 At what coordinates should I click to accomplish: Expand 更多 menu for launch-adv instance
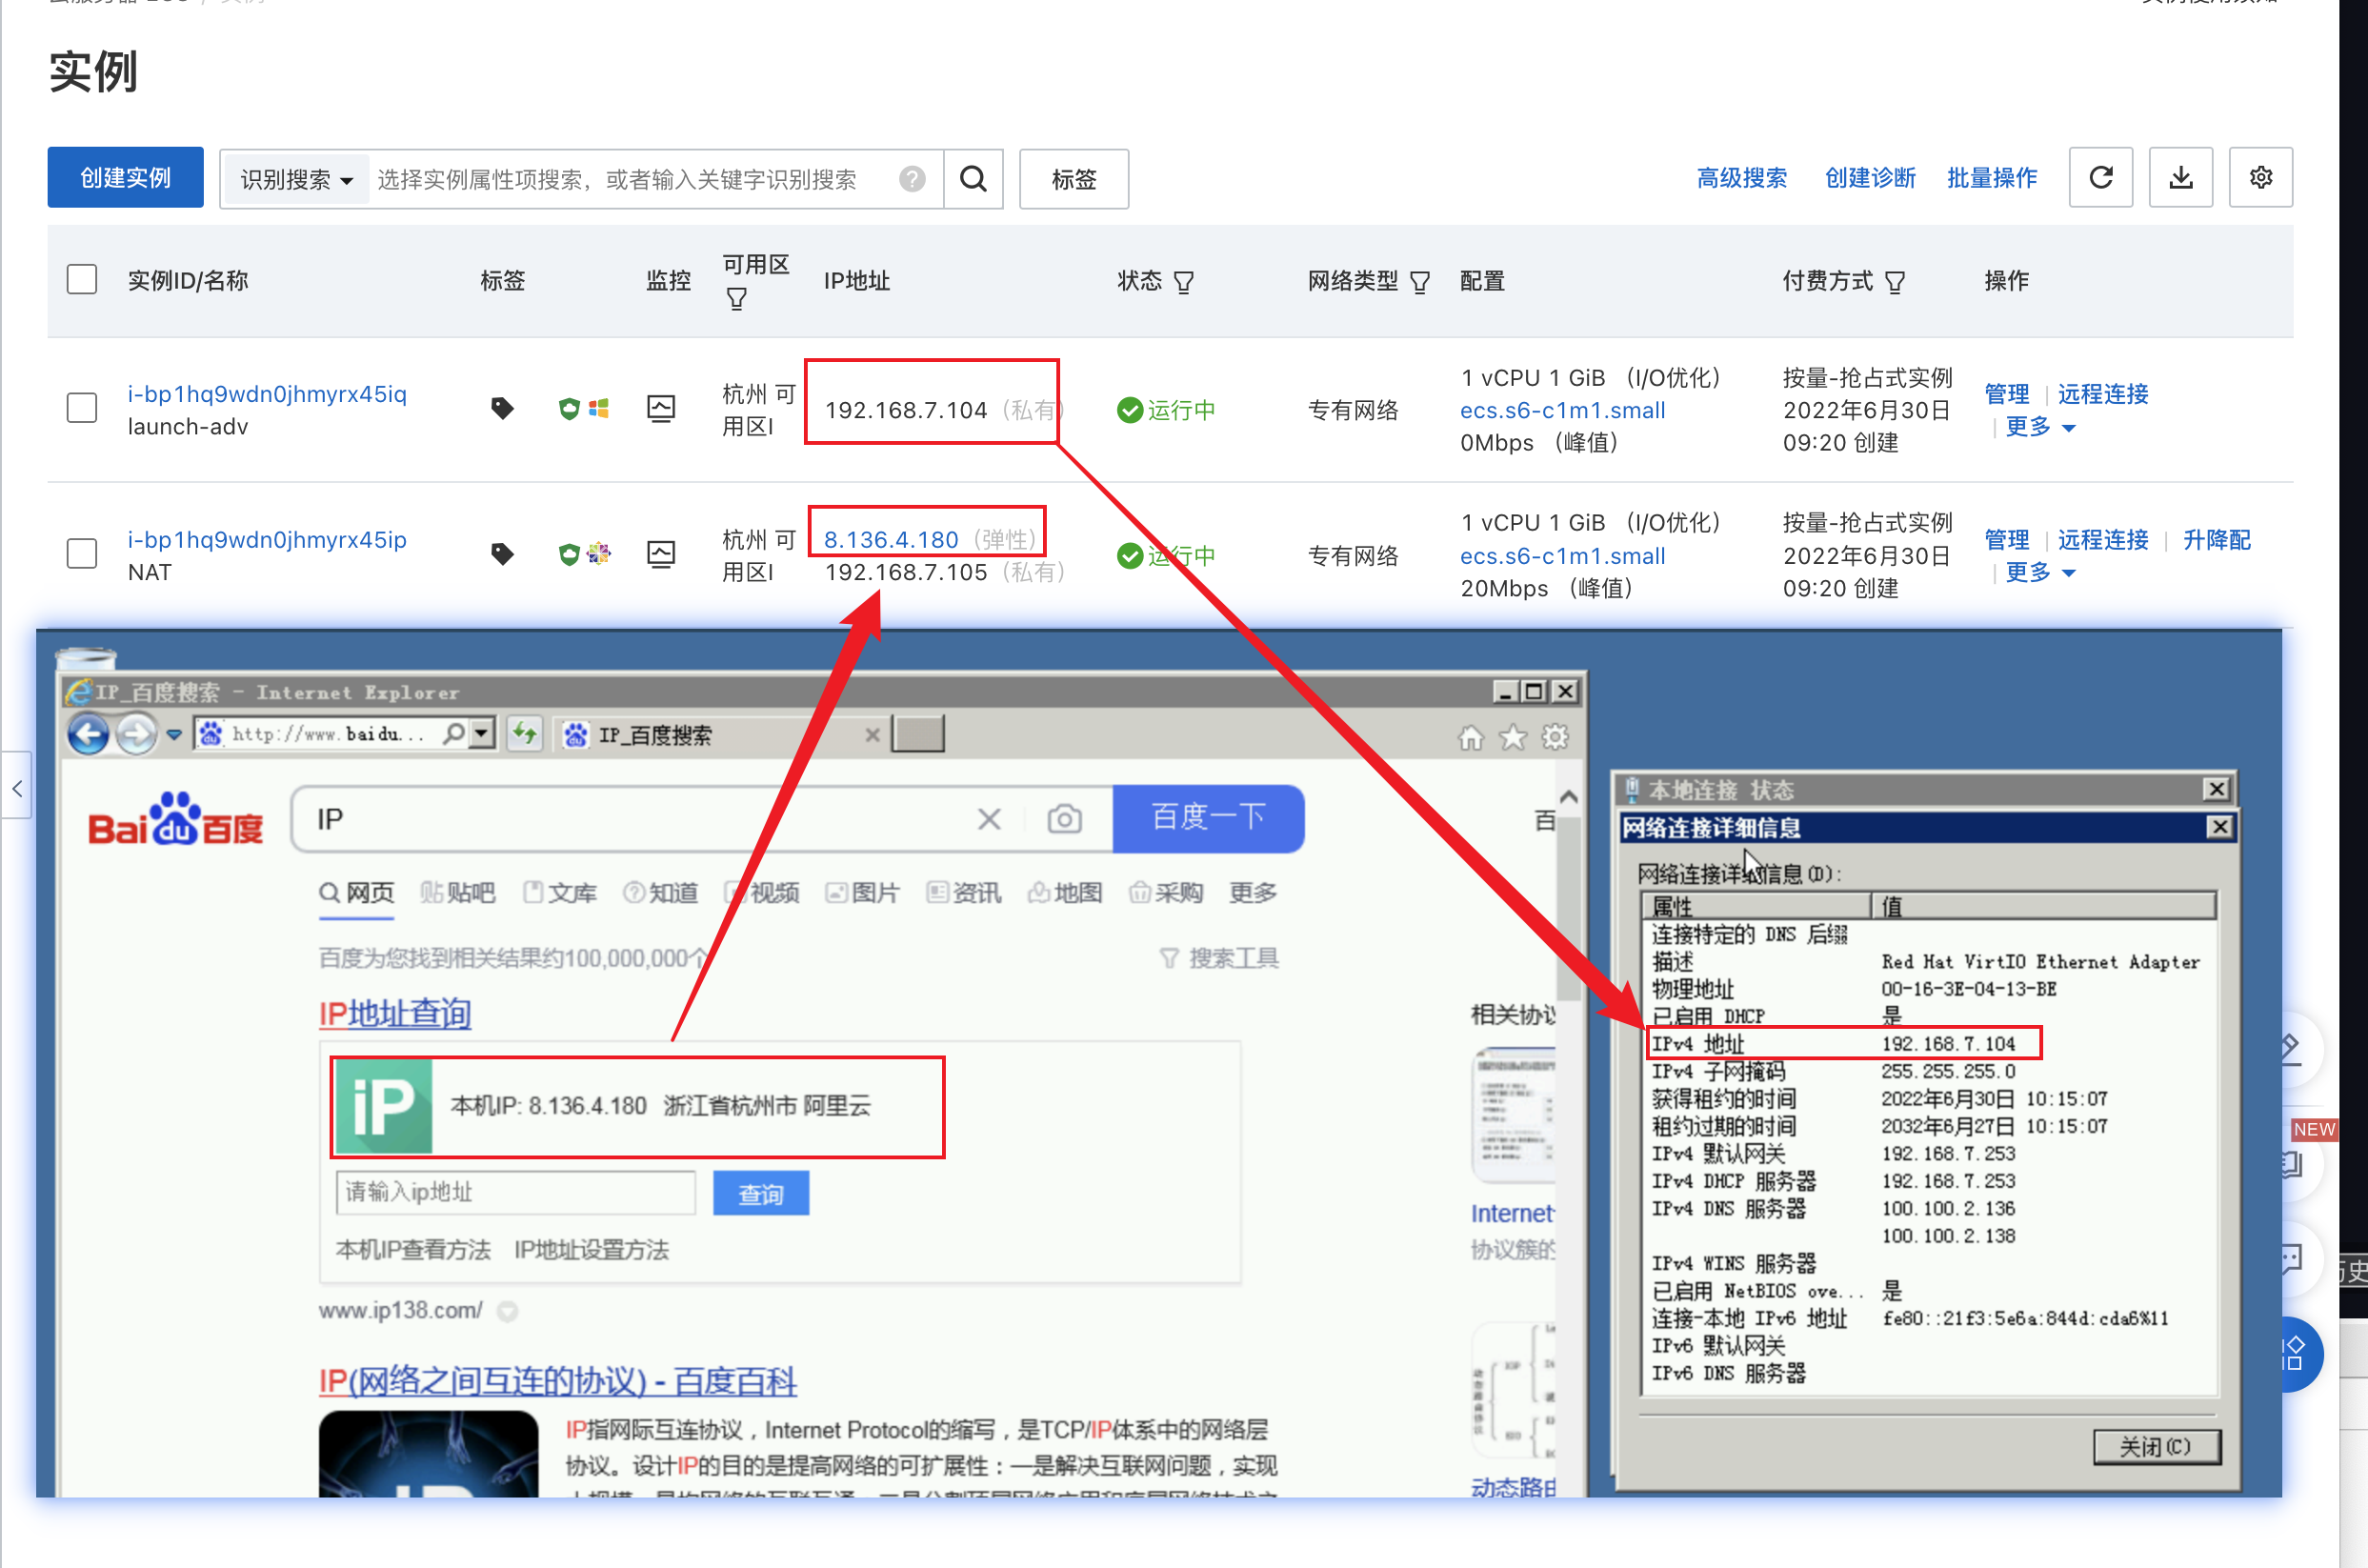(2040, 427)
